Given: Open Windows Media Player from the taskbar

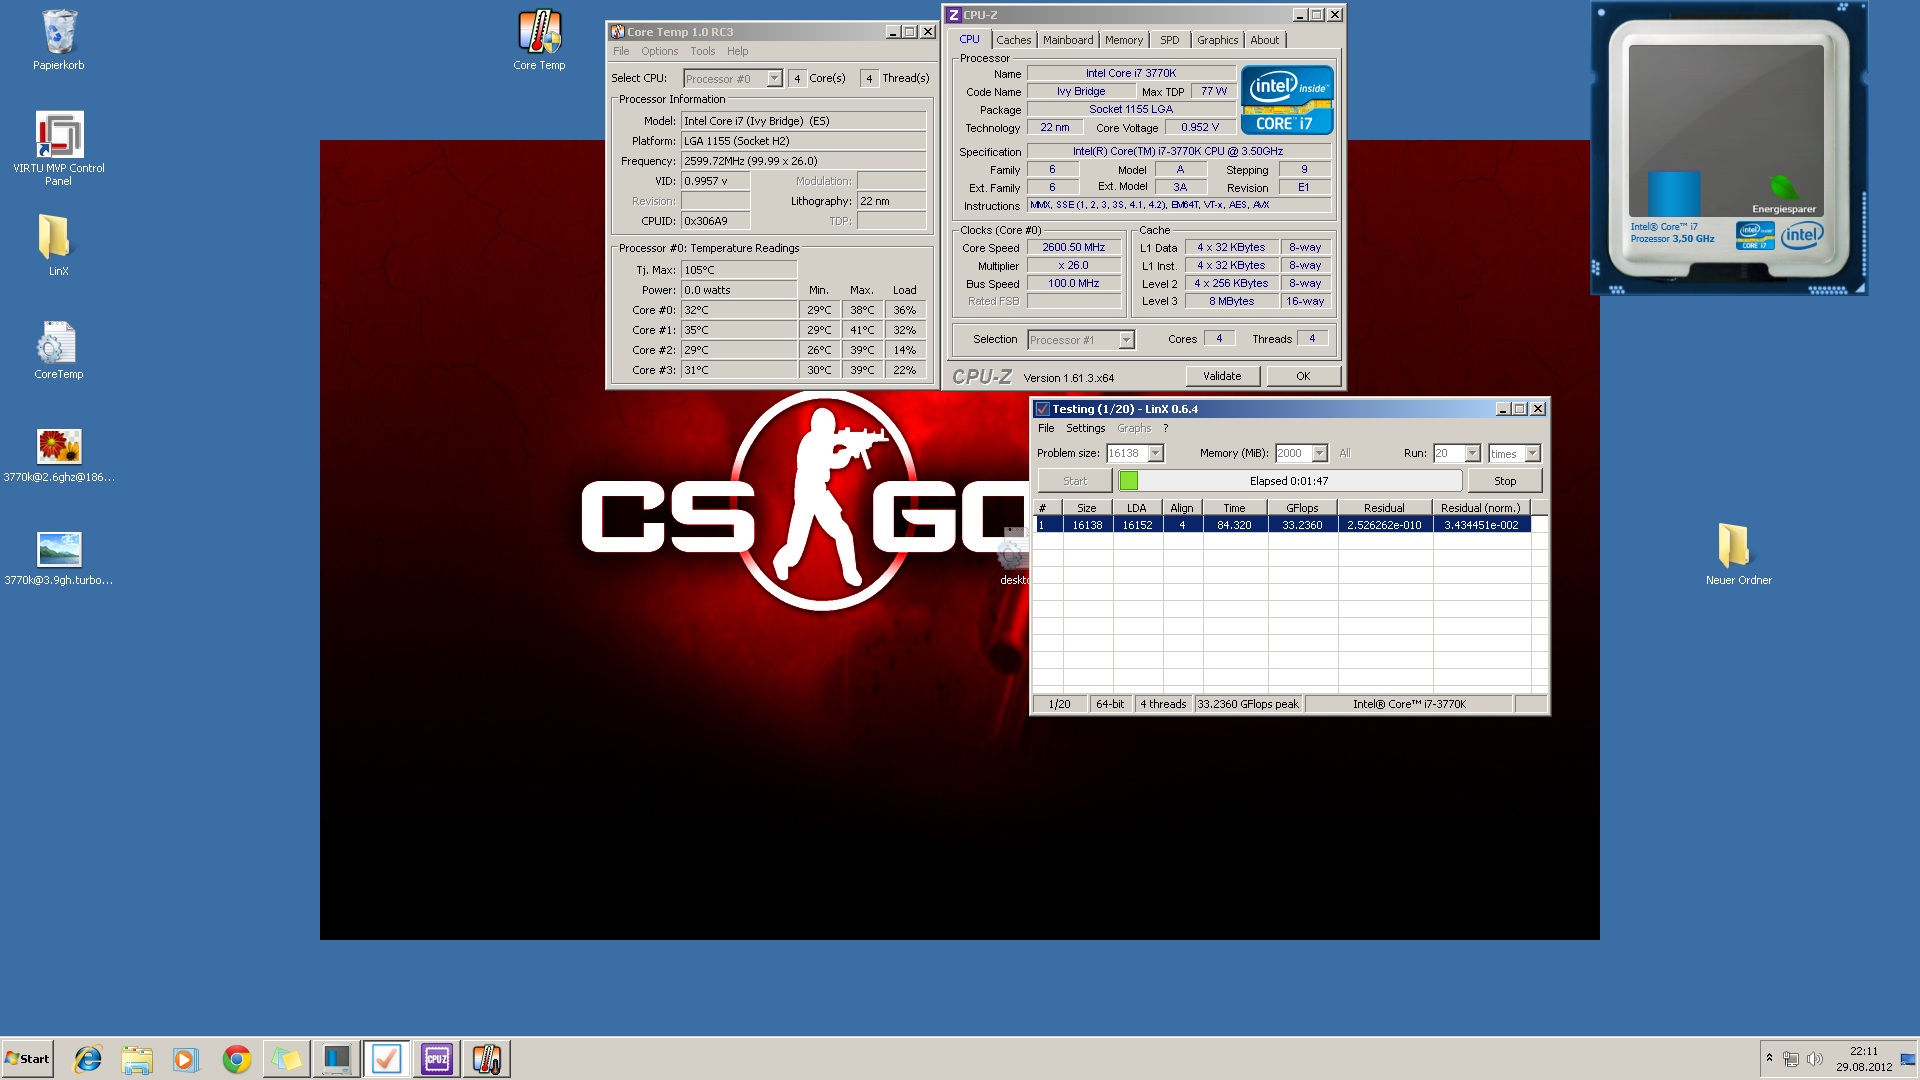Looking at the screenshot, I should [186, 1059].
